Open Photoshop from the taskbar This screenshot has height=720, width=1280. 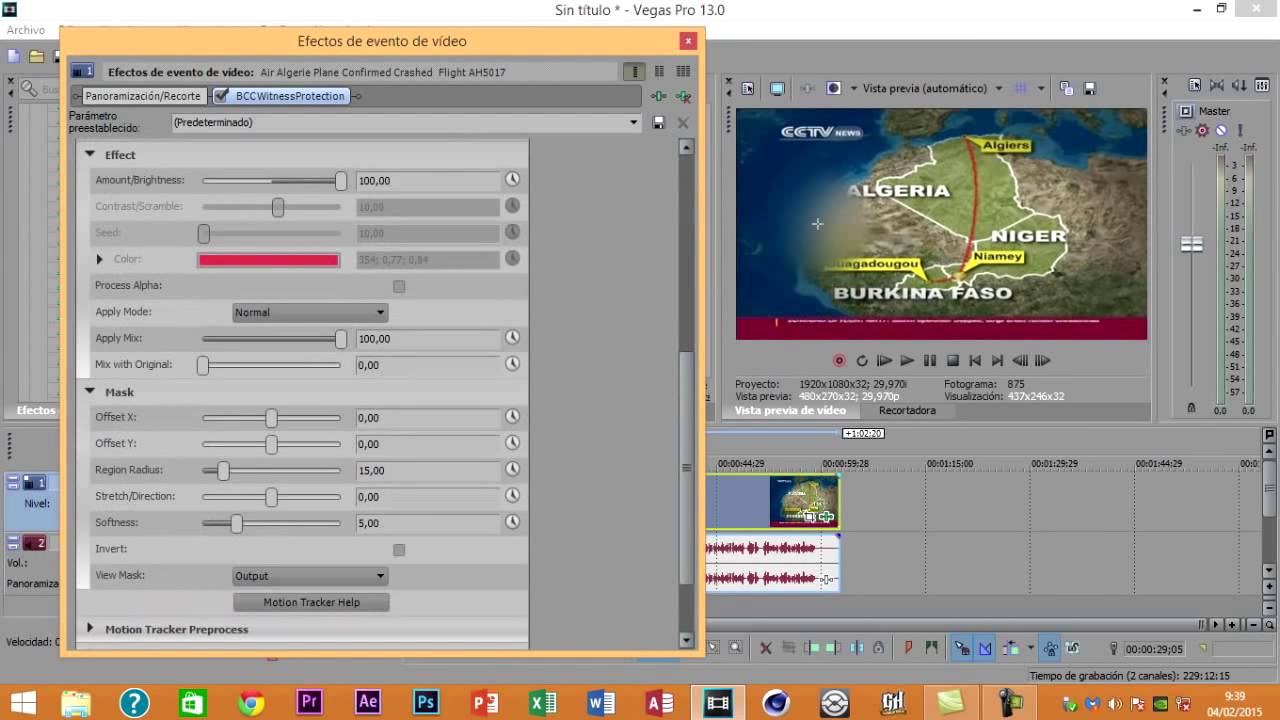click(426, 703)
